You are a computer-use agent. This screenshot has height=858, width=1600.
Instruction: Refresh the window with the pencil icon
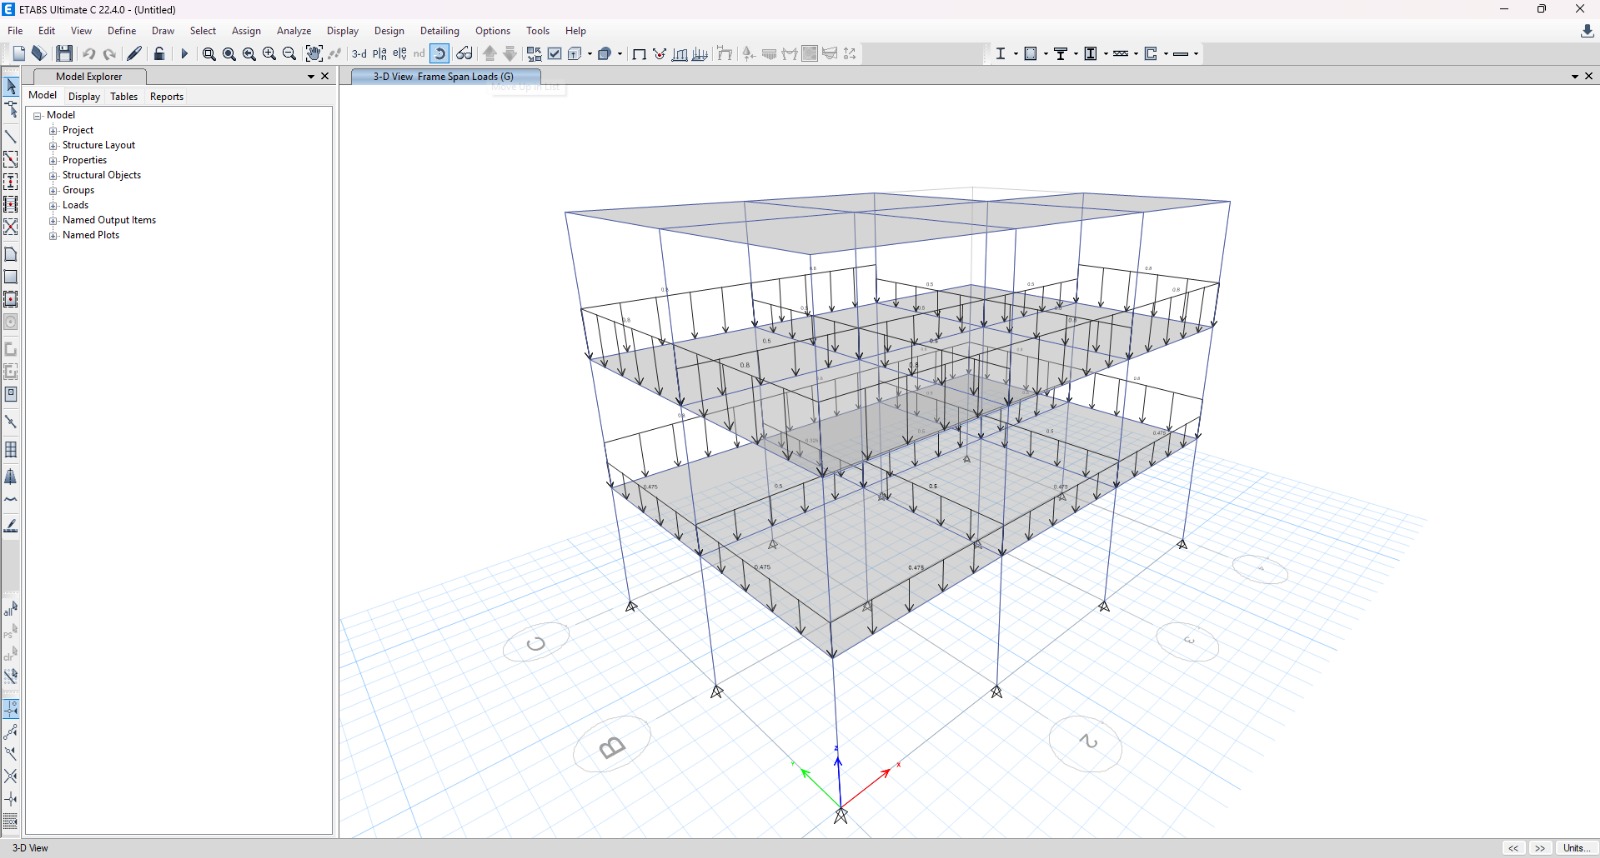tap(134, 54)
